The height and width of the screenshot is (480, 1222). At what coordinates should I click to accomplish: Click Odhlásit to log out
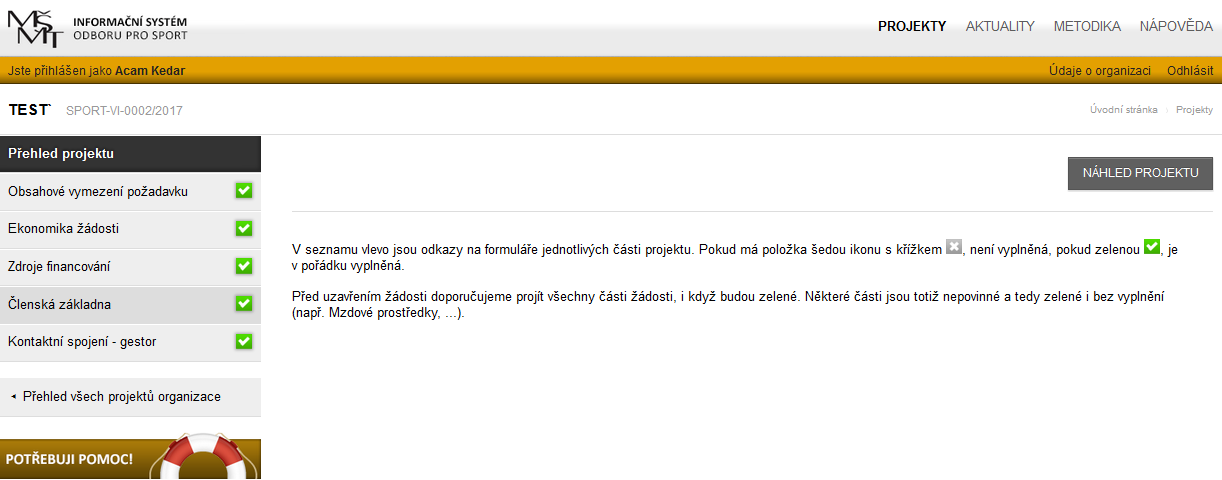coord(1190,71)
